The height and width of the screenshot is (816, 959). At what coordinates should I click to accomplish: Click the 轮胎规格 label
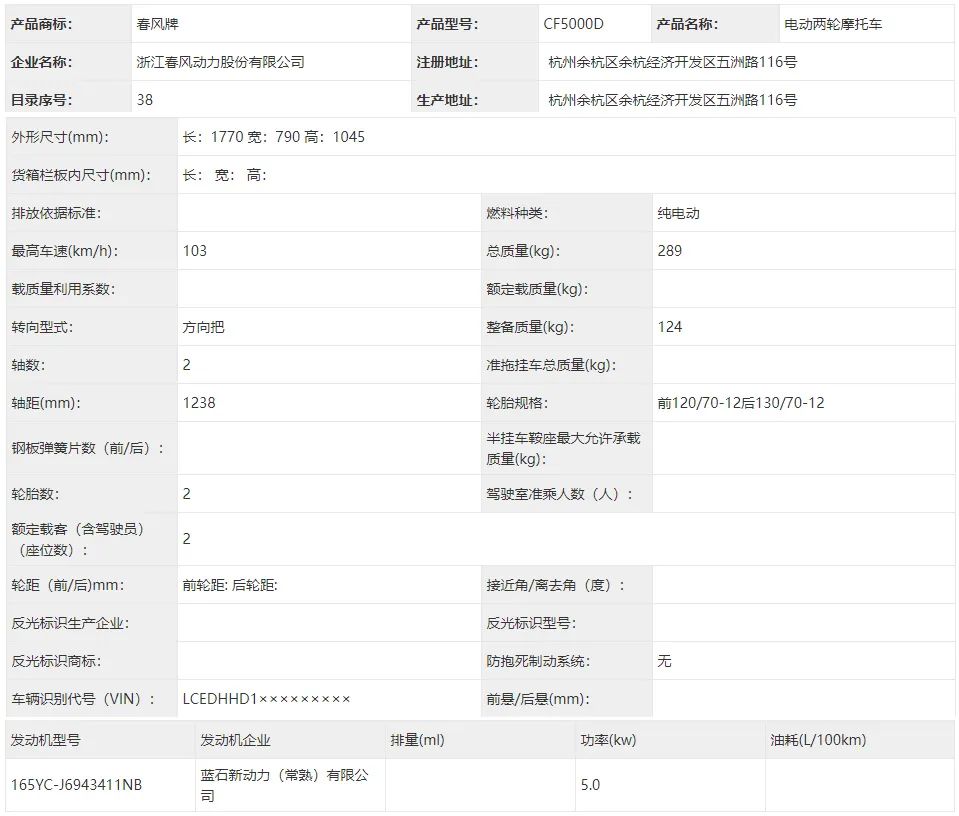(517, 403)
